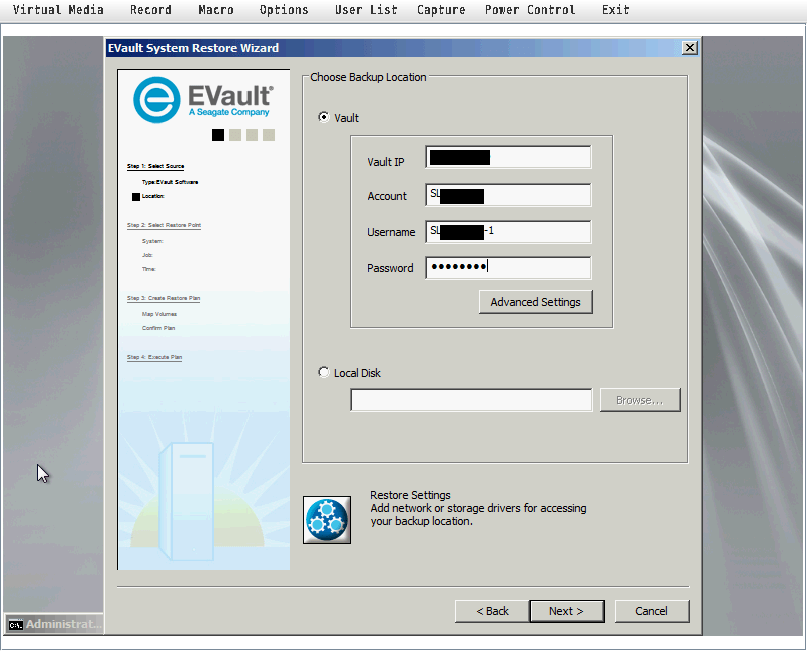807x651 pixels.
Task: Click the Next > button
Action: point(567,611)
